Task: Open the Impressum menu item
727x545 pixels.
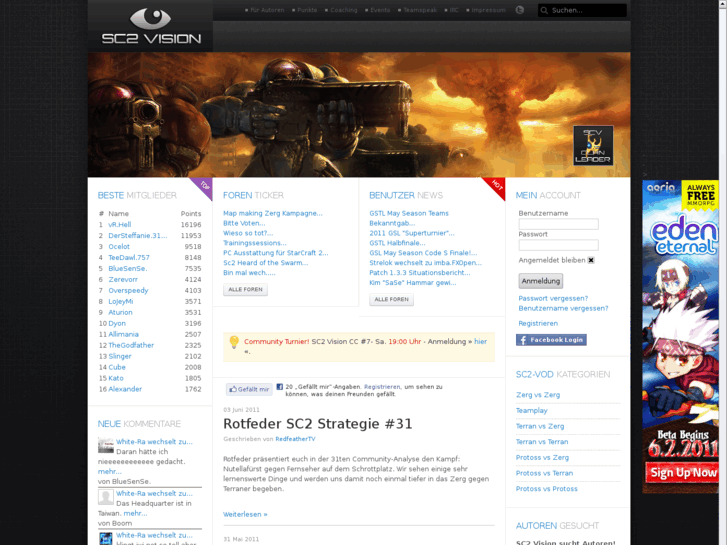Action: coord(486,10)
